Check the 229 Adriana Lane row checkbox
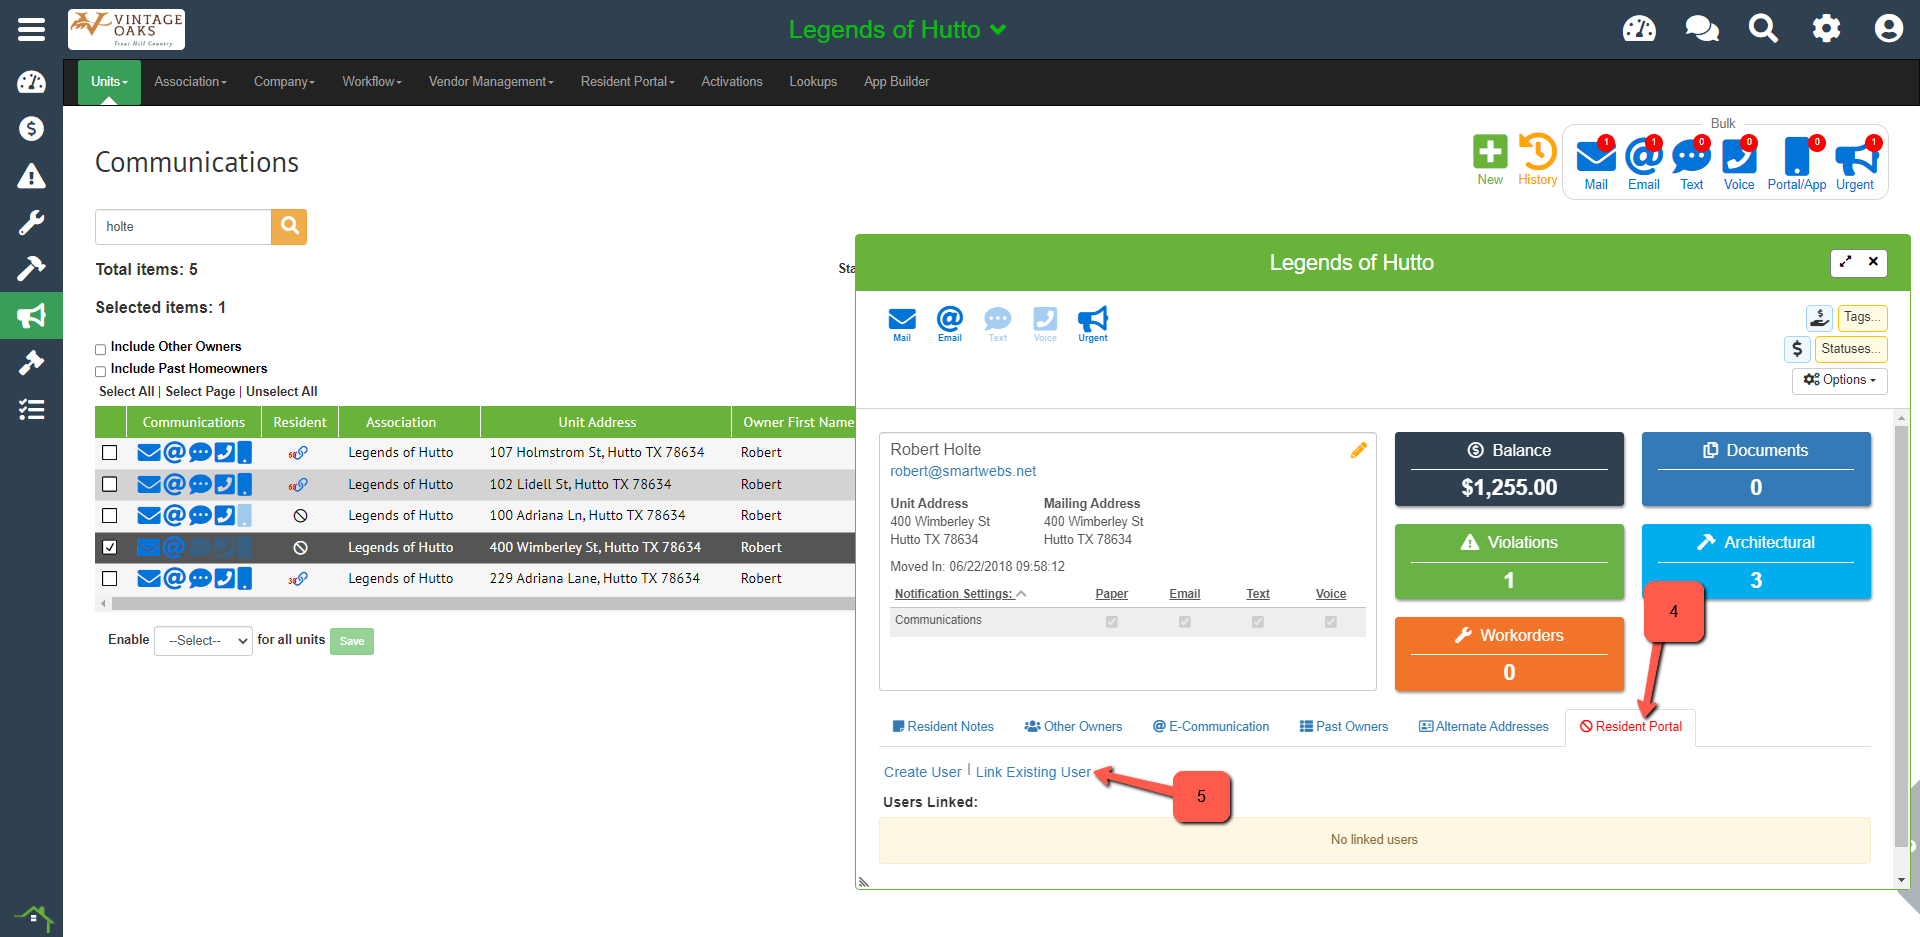The height and width of the screenshot is (937, 1920). coord(110,579)
